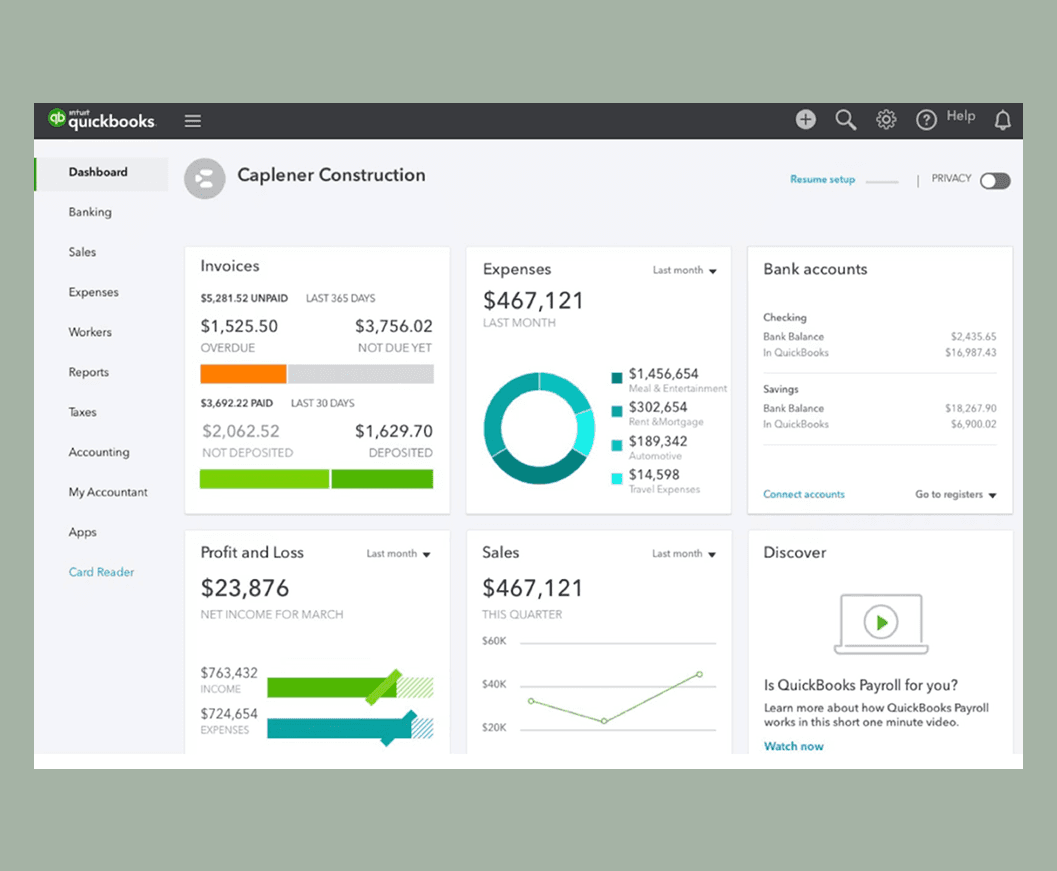Open the global create (+) menu

click(805, 119)
